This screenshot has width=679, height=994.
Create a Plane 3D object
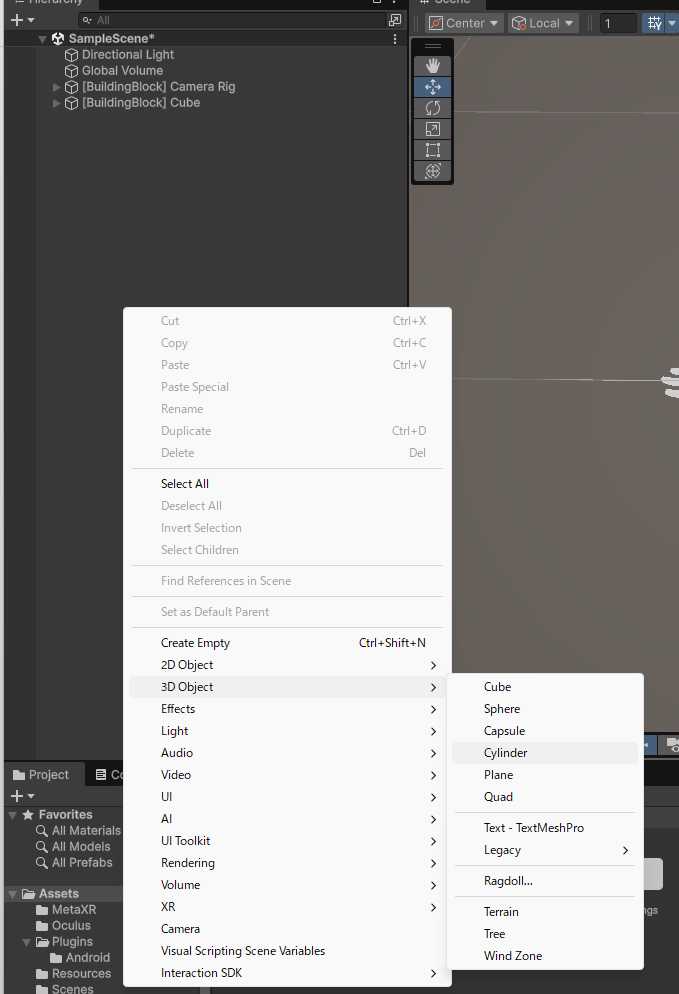(x=545, y=775)
